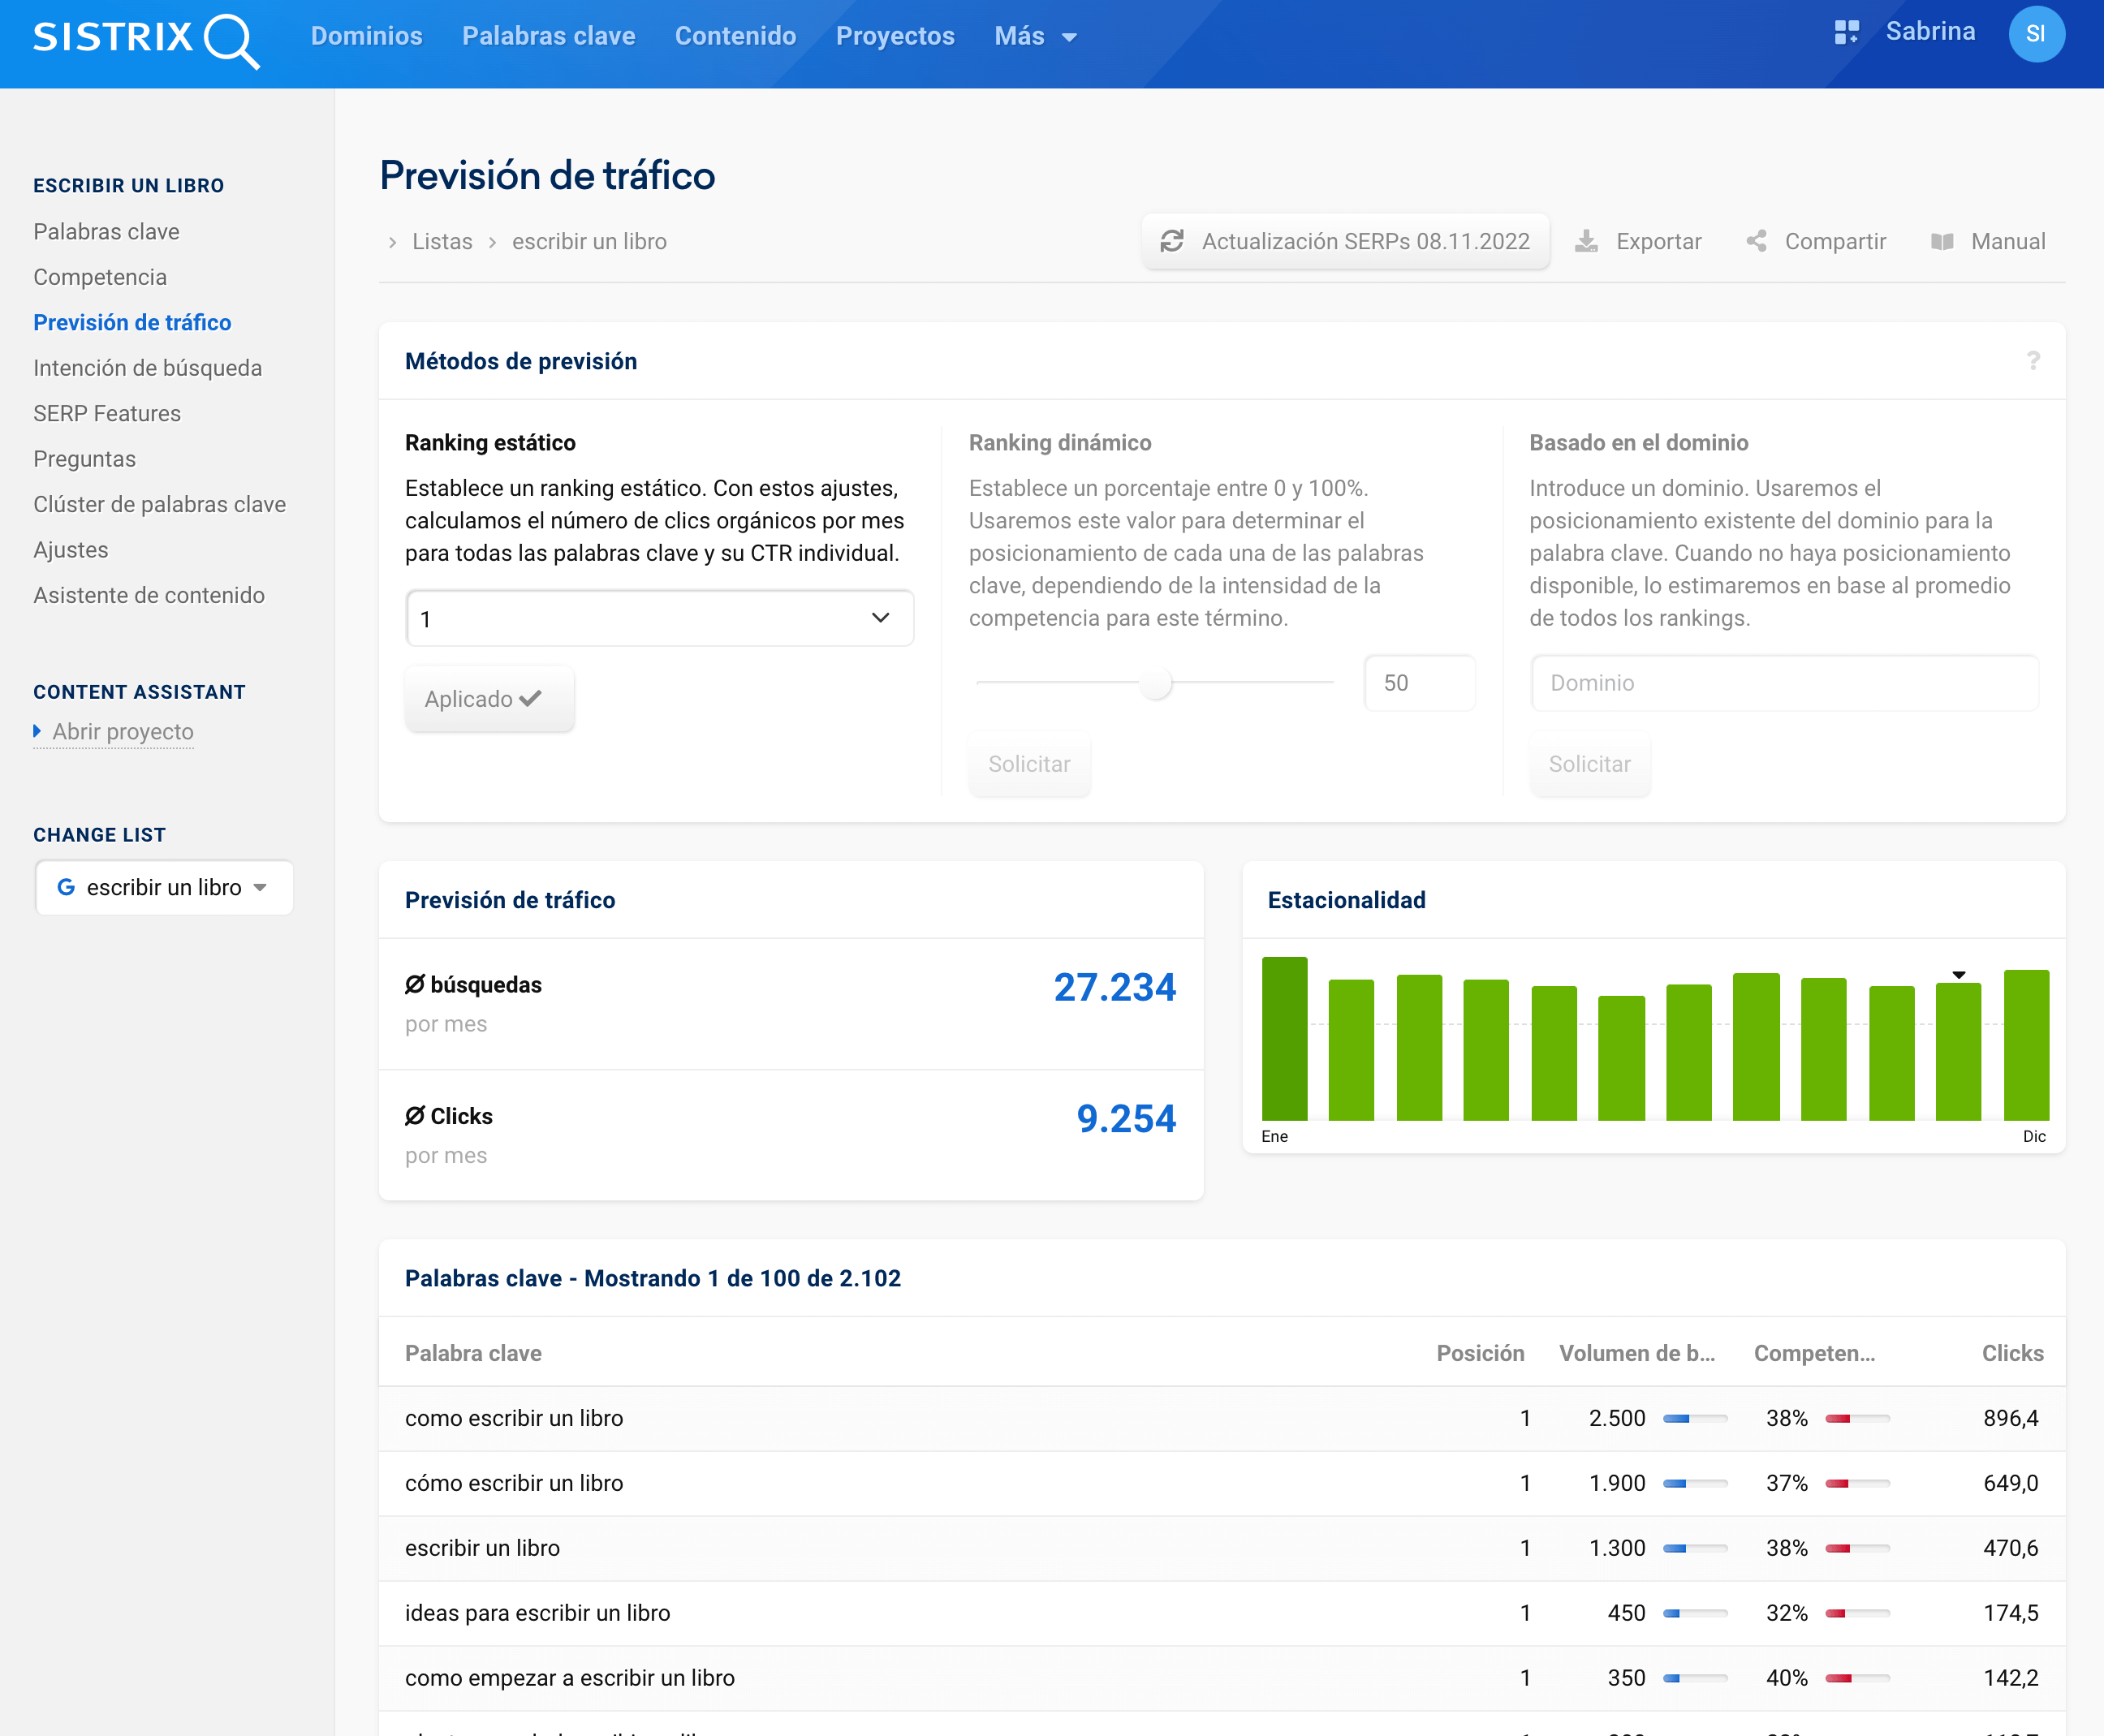Click the SI user avatar

pyautogui.click(x=2035, y=34)
